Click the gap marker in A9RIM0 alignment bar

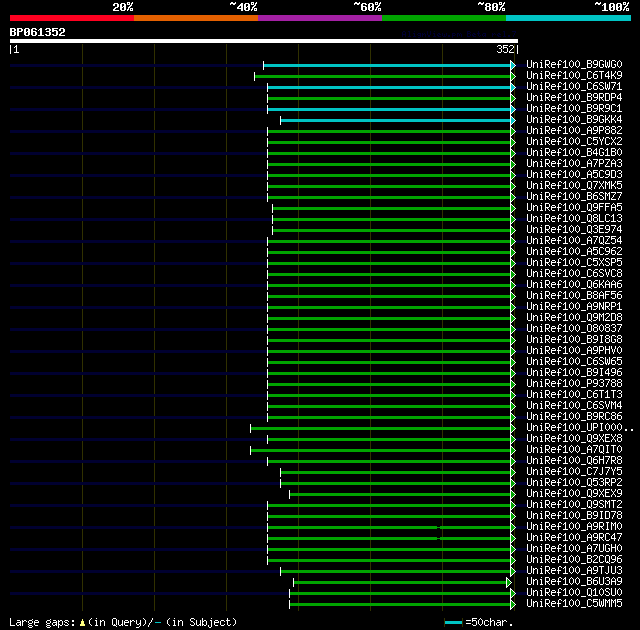click(439, 528)
